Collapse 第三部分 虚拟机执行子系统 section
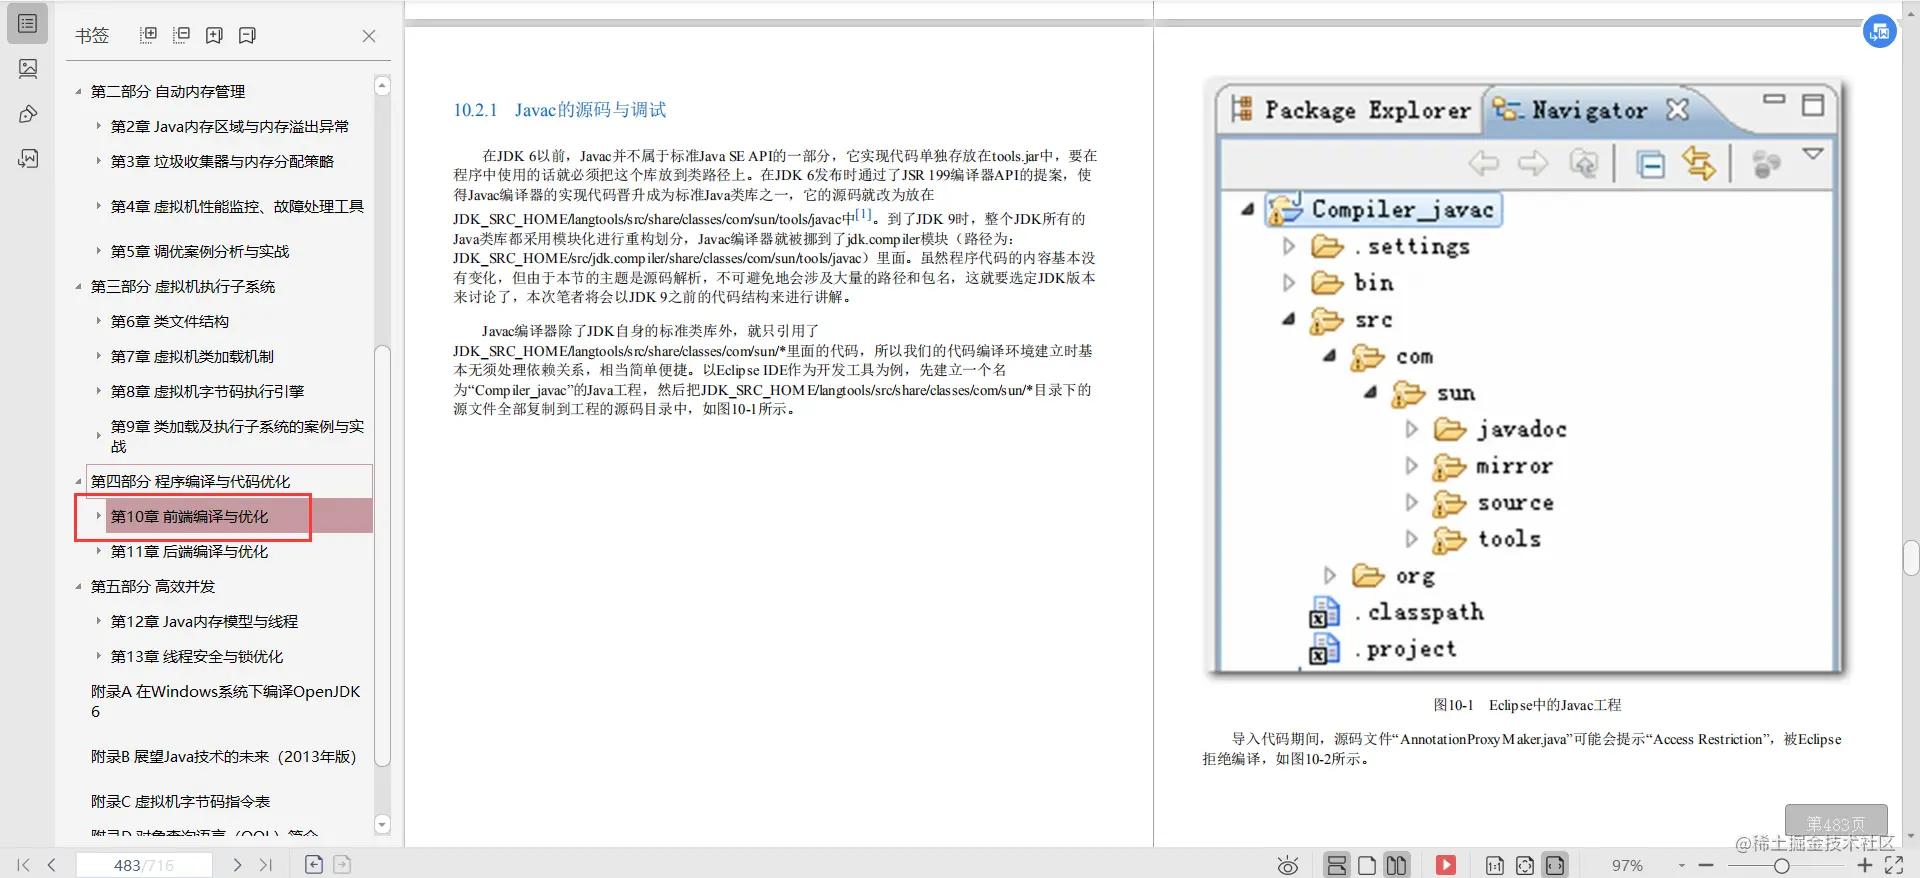 click(x=78, y=287)
